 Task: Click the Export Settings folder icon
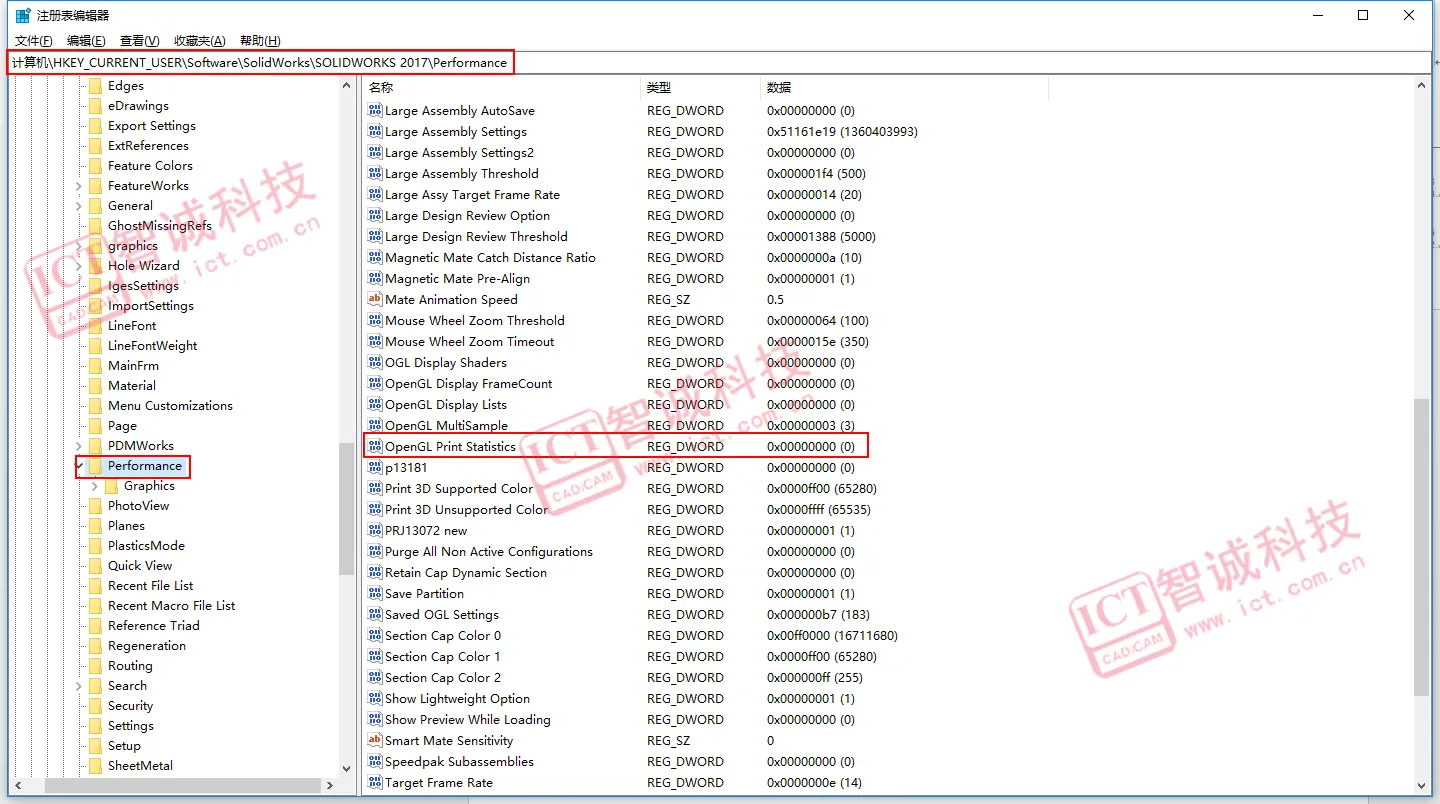[x=95, y=126]
